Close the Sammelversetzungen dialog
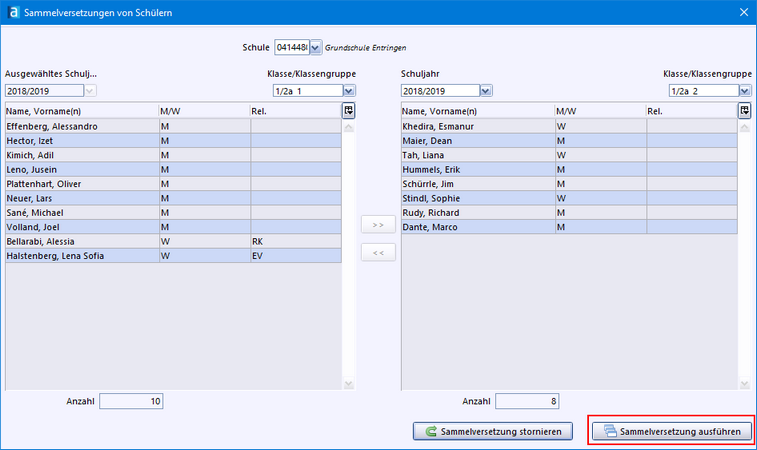 (x=742, y=12)
